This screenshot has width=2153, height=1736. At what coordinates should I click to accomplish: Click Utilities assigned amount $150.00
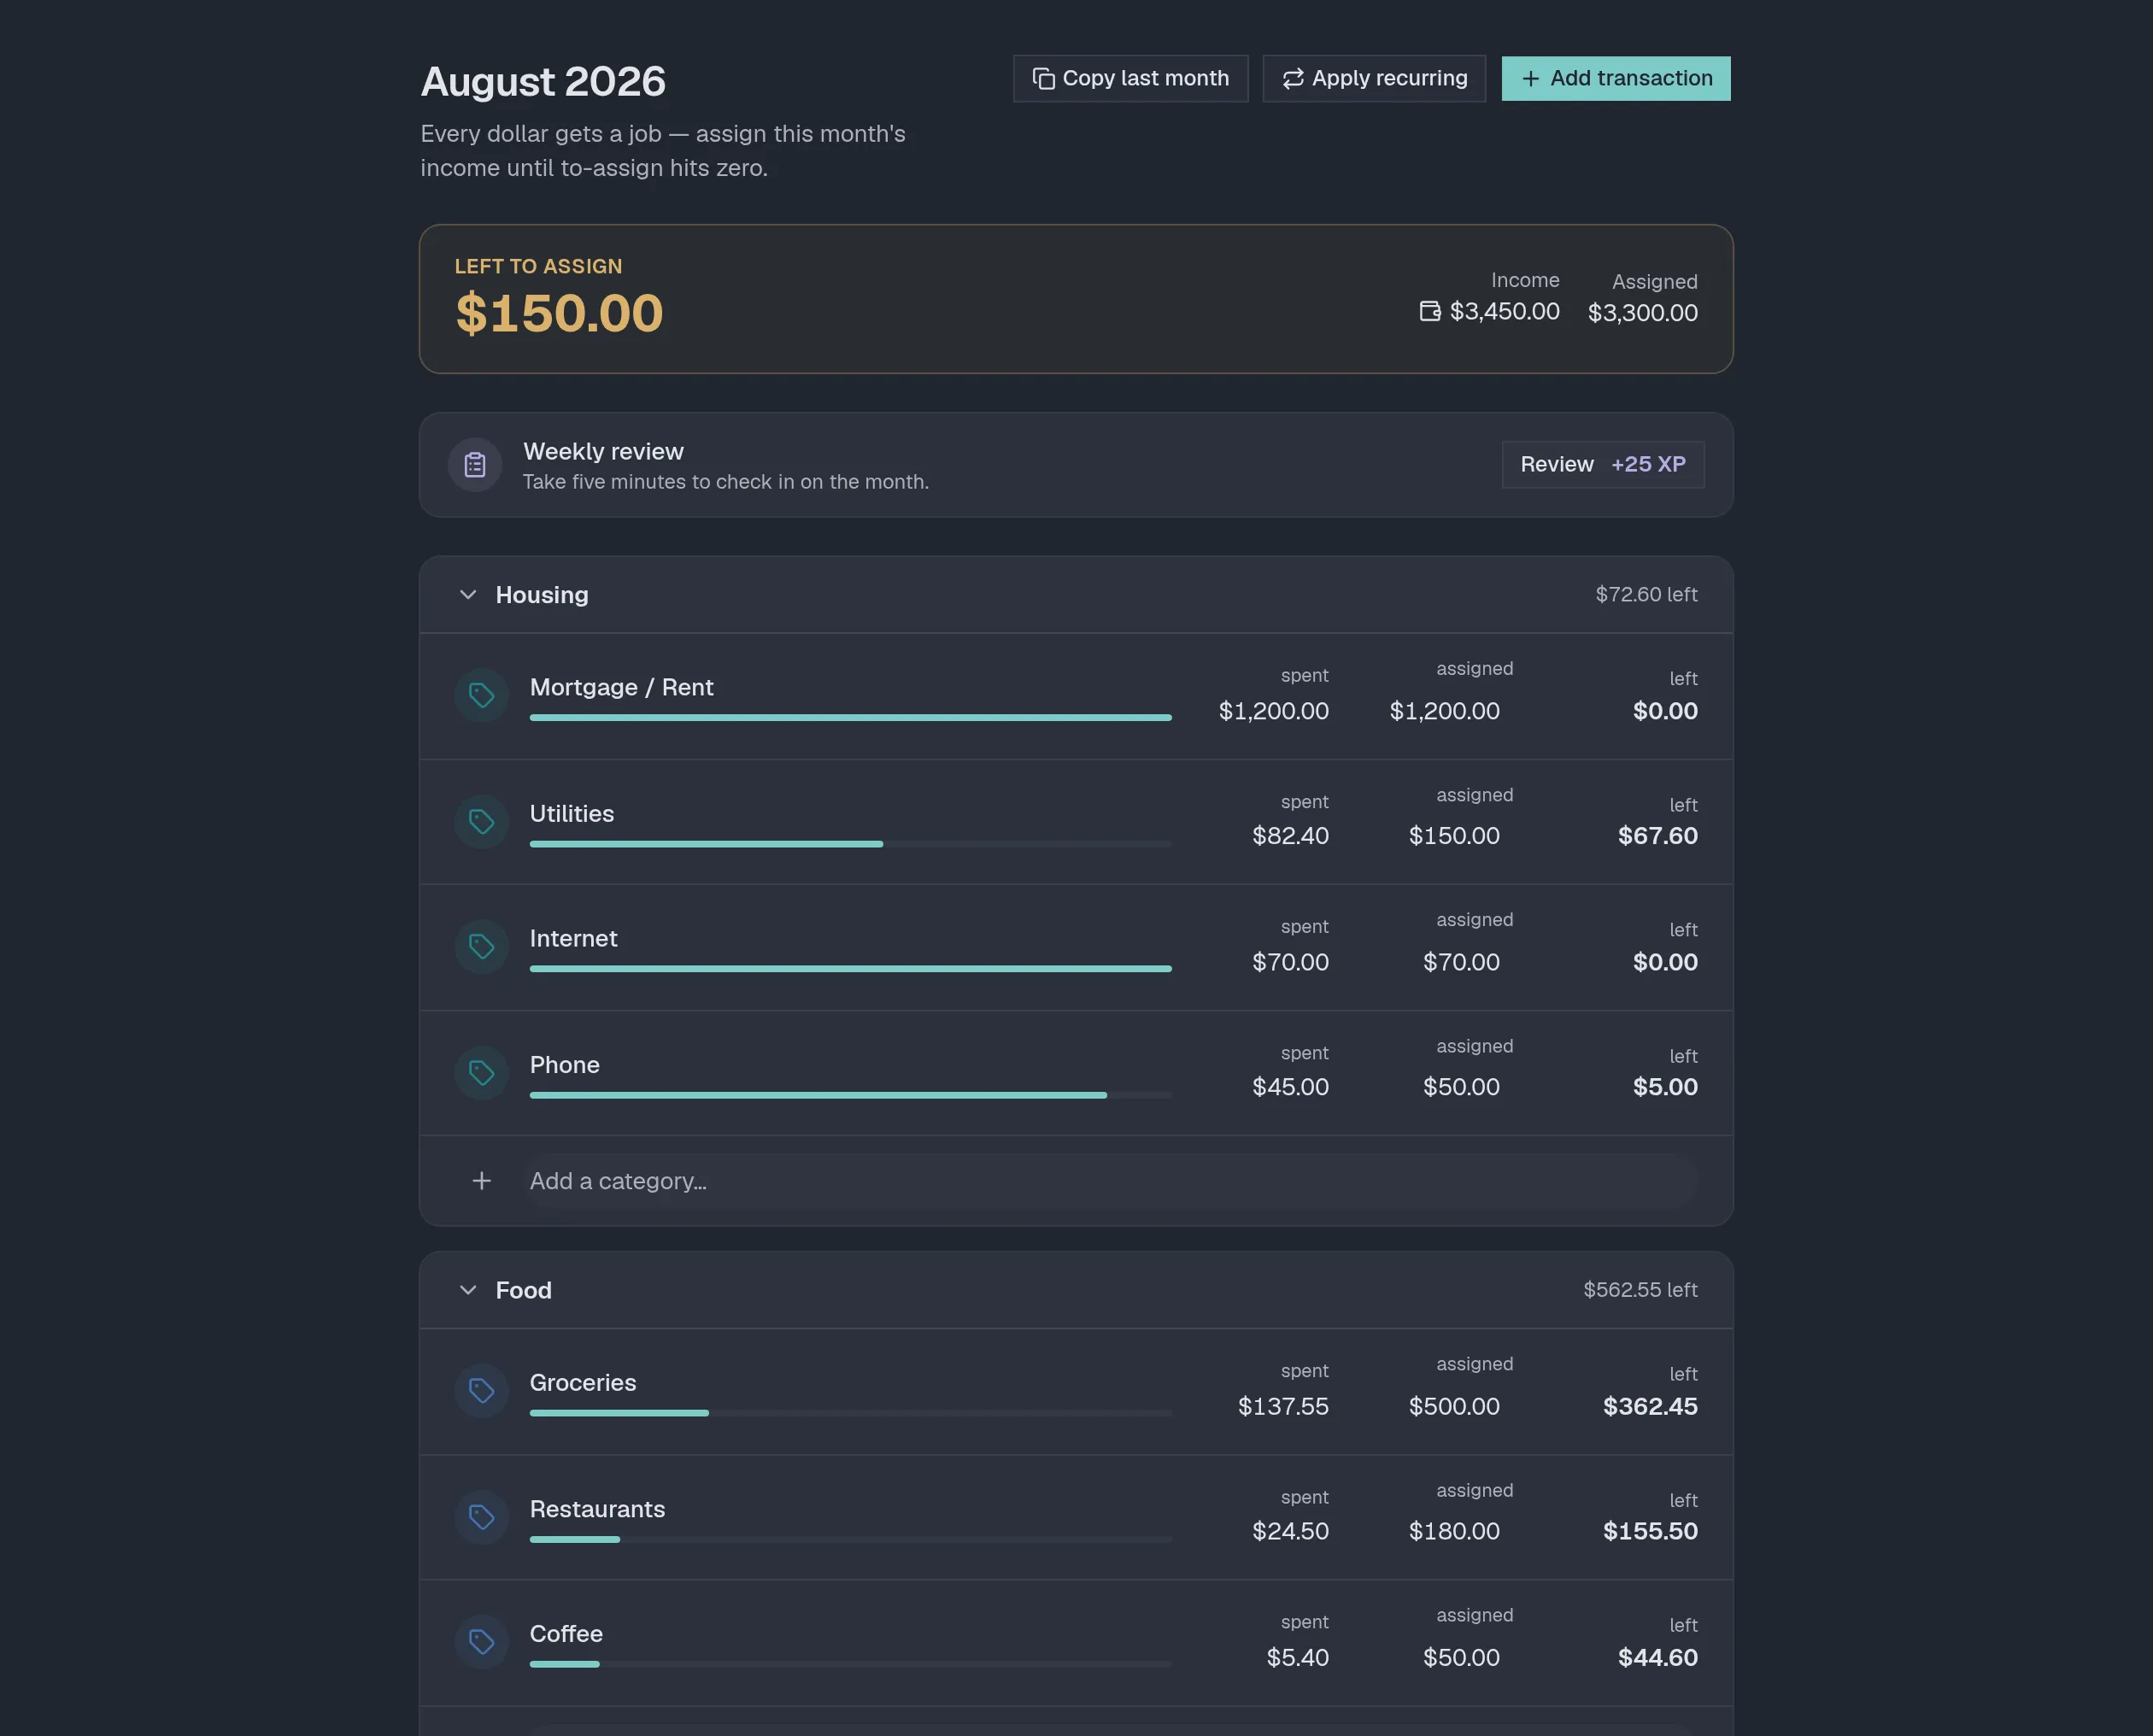(x=1454, y=836)
